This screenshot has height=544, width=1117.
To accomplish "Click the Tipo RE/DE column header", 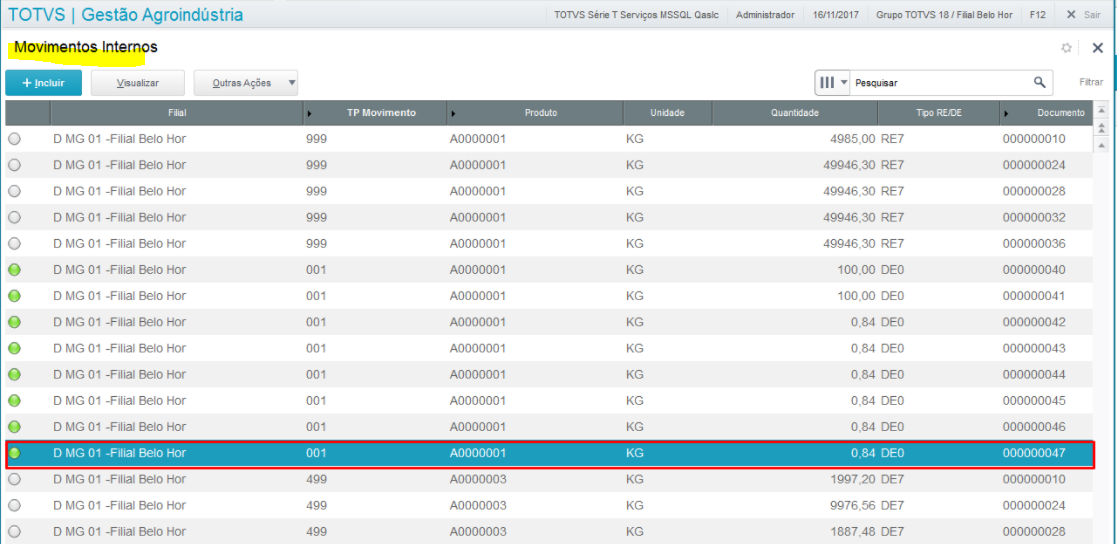I will [938, 113].
